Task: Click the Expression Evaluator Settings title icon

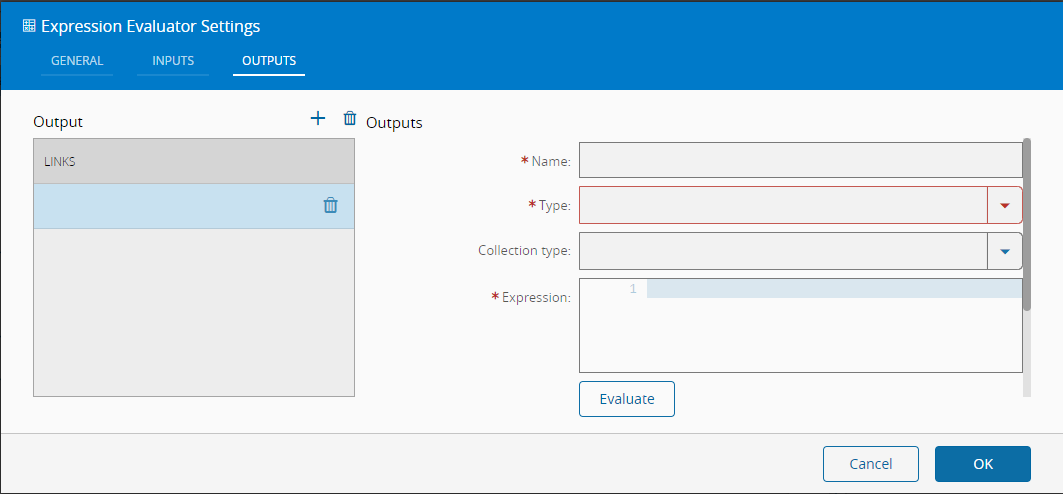Action: click(x=29, y=26)
